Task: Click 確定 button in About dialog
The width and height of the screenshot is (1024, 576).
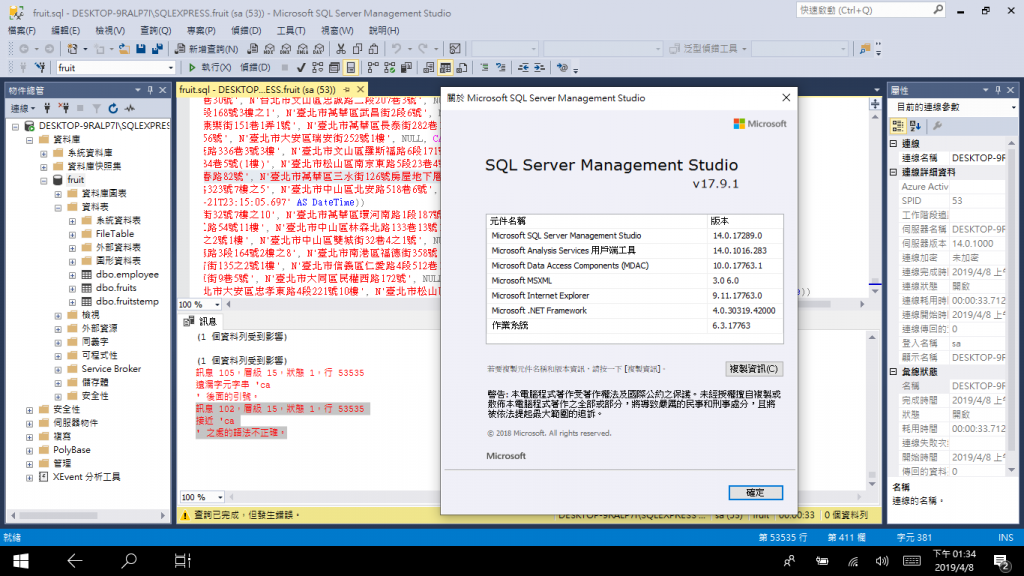Action: (x=755, y=492)
